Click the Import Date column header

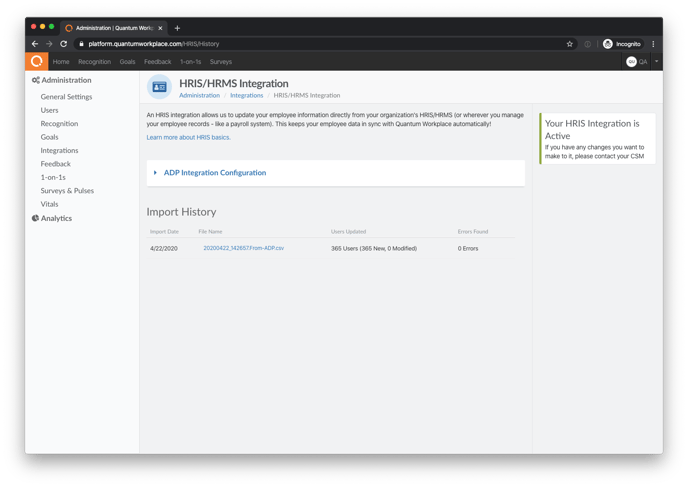pyautogui.click(x=164, y=232)
